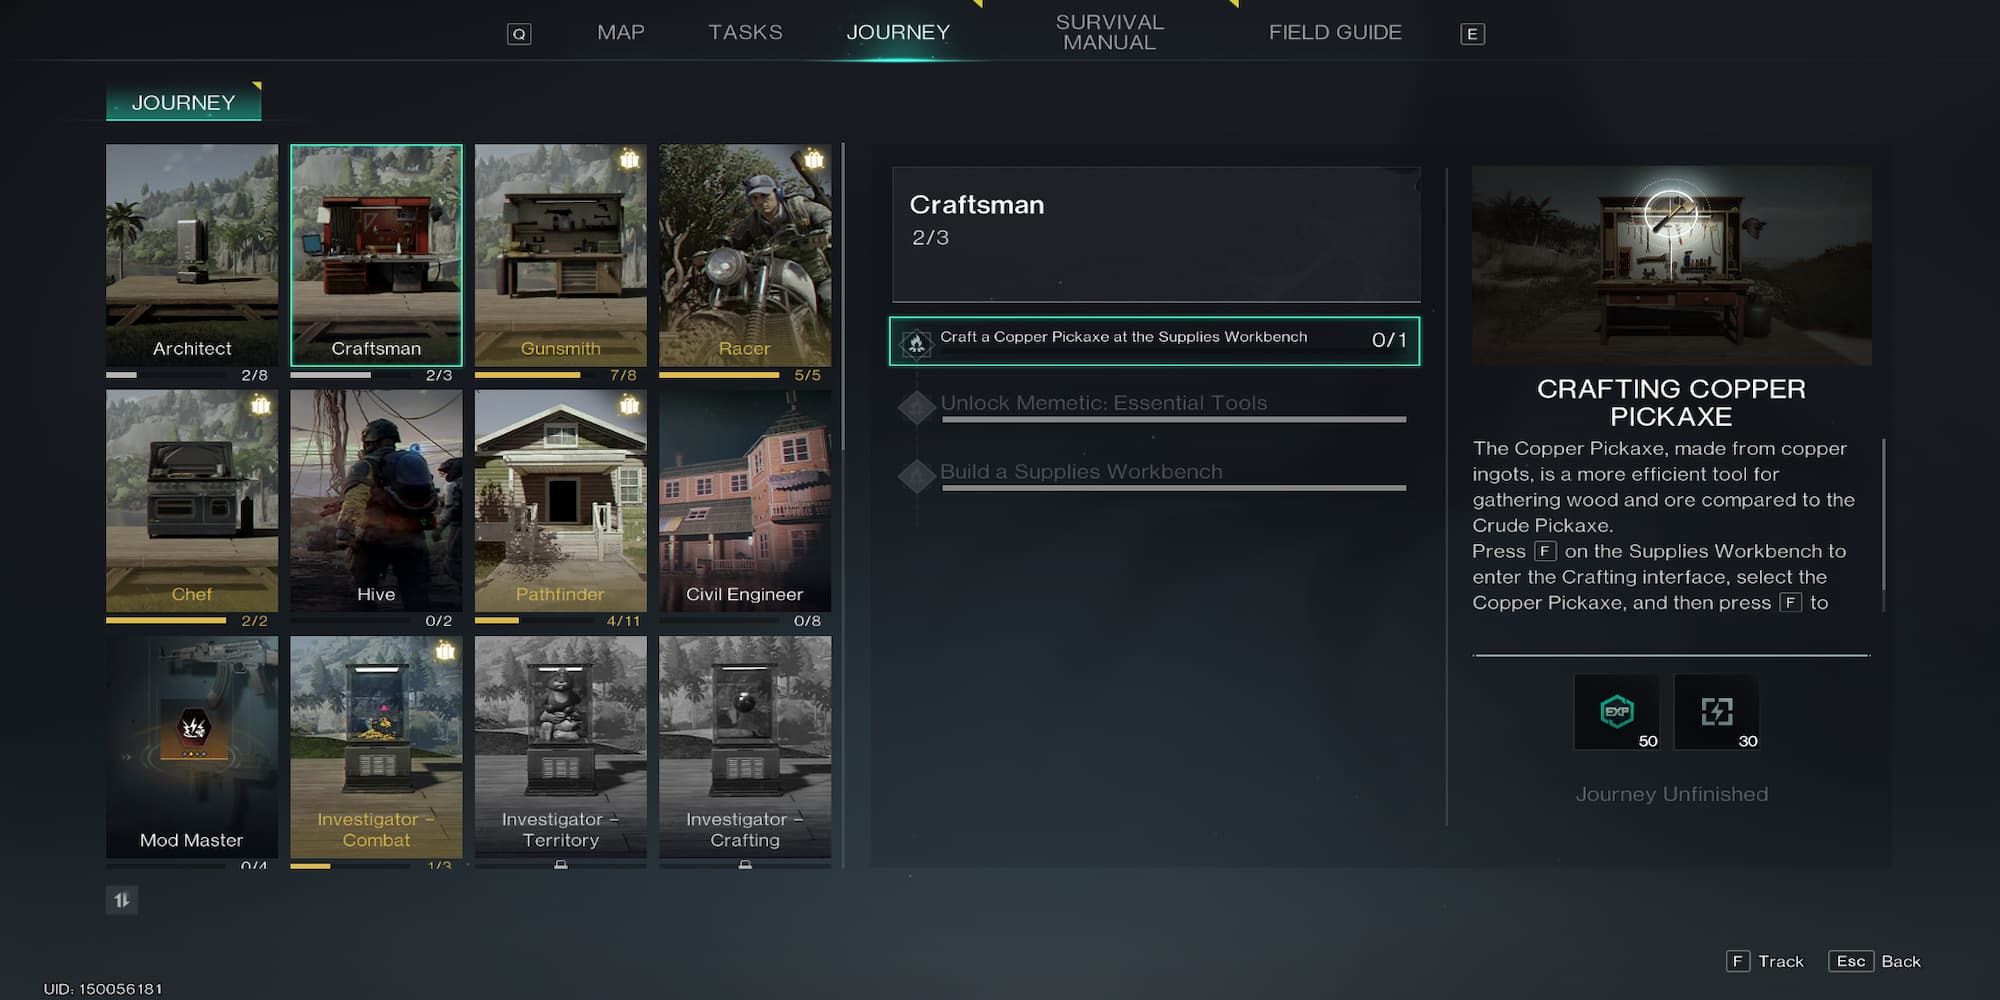
Task: Open Investigator - Territory journey card
Action: click(560, 747)
